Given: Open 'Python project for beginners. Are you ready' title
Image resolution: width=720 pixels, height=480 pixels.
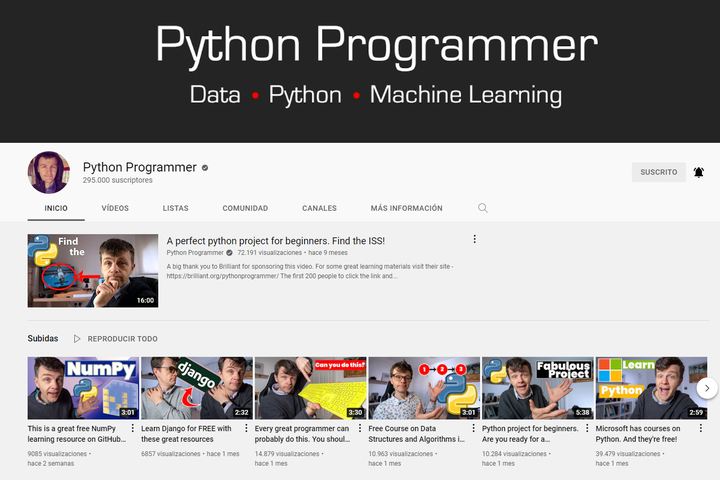Looking at the screenshot, I should [530, 434].
